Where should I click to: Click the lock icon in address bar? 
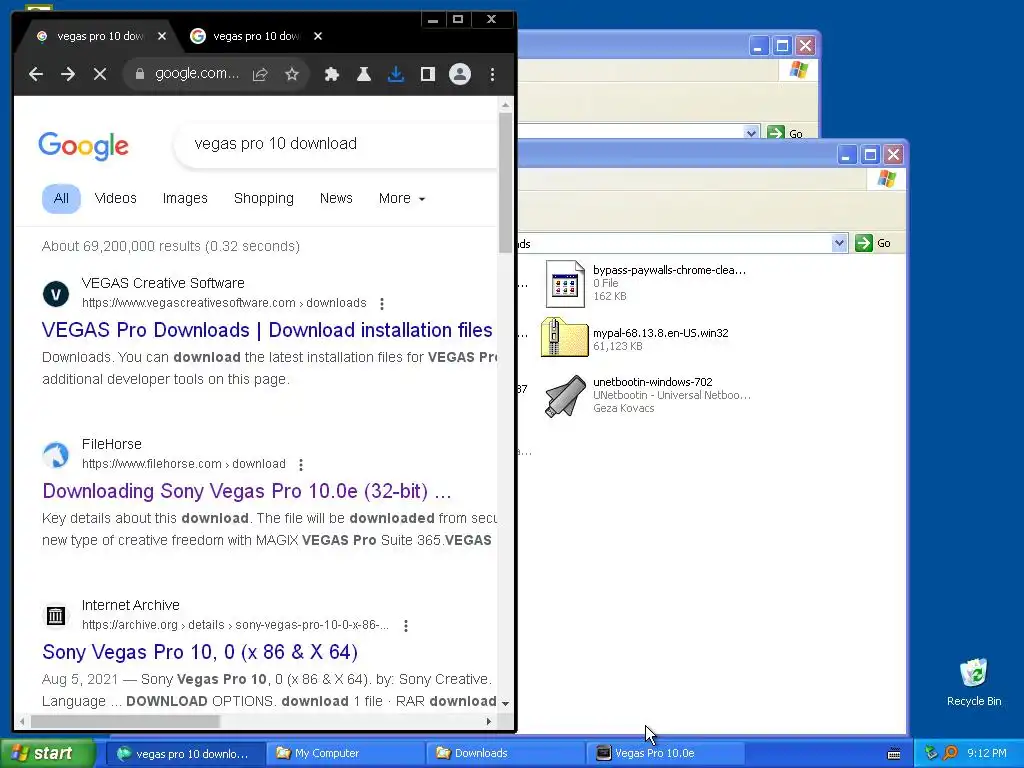(139, 74)
